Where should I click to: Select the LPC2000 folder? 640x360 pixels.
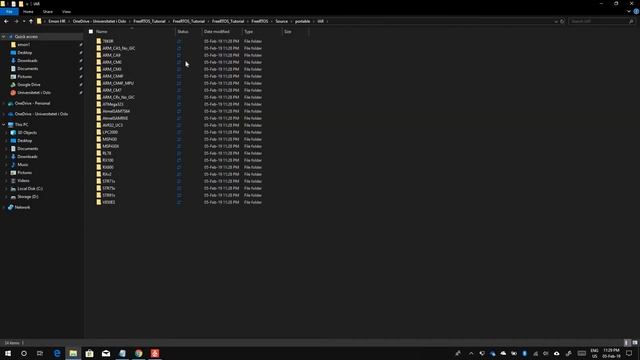click(110, 132)
